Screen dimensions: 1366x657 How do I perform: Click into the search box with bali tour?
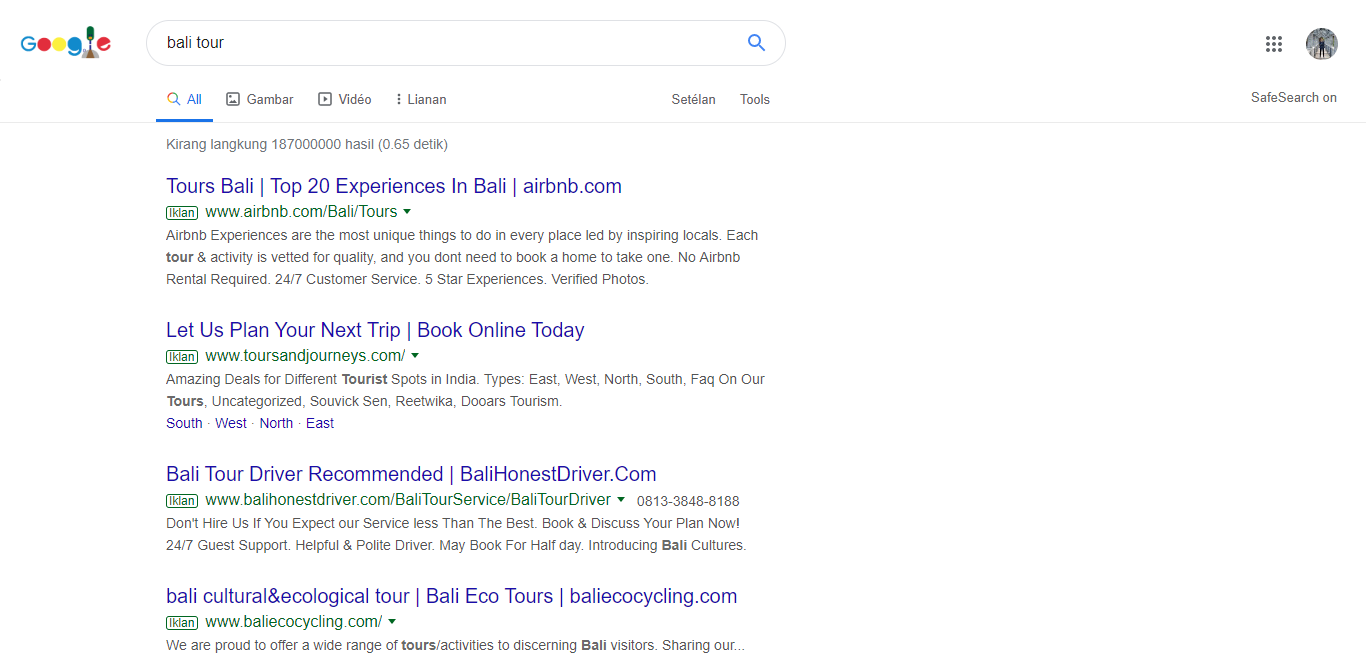(x=440, y=43)
